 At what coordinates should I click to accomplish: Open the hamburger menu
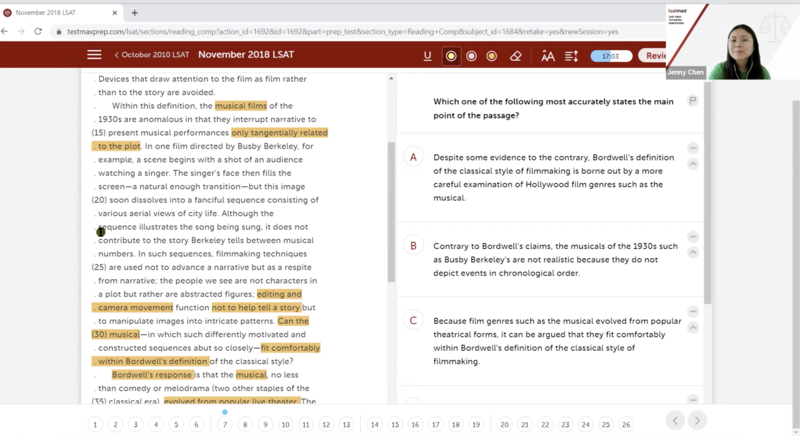[94, 55]
